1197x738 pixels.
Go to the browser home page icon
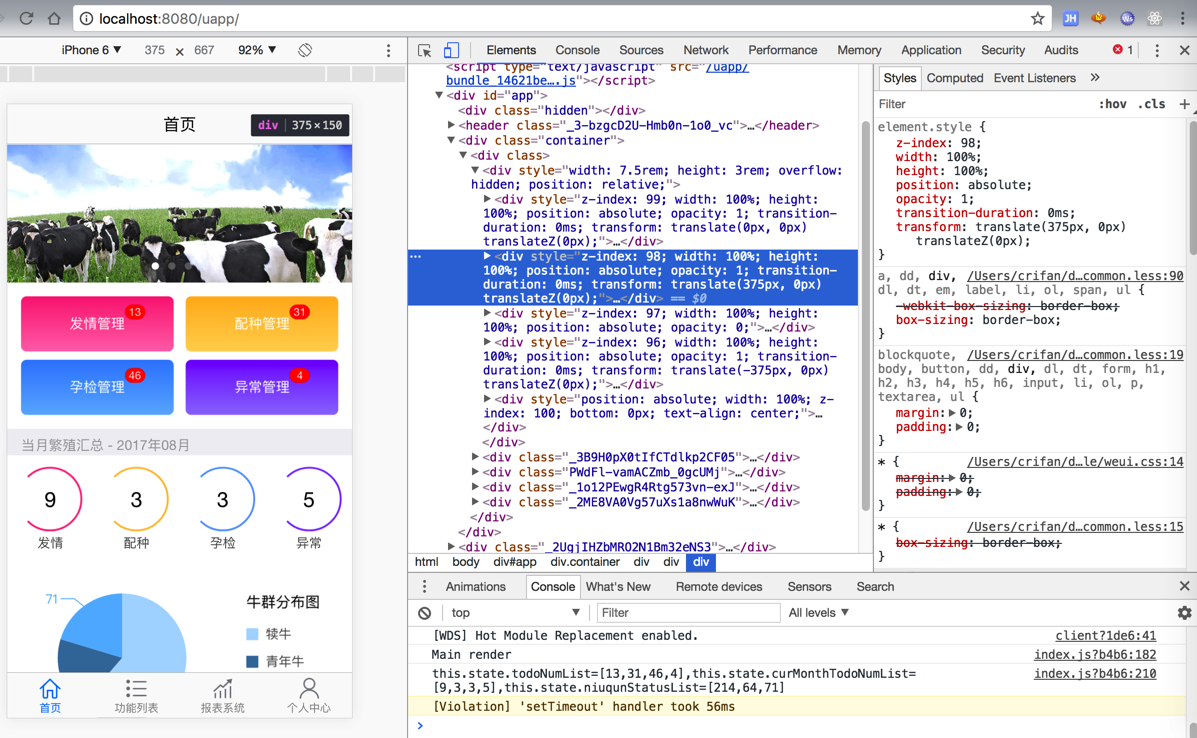[54, 18]
